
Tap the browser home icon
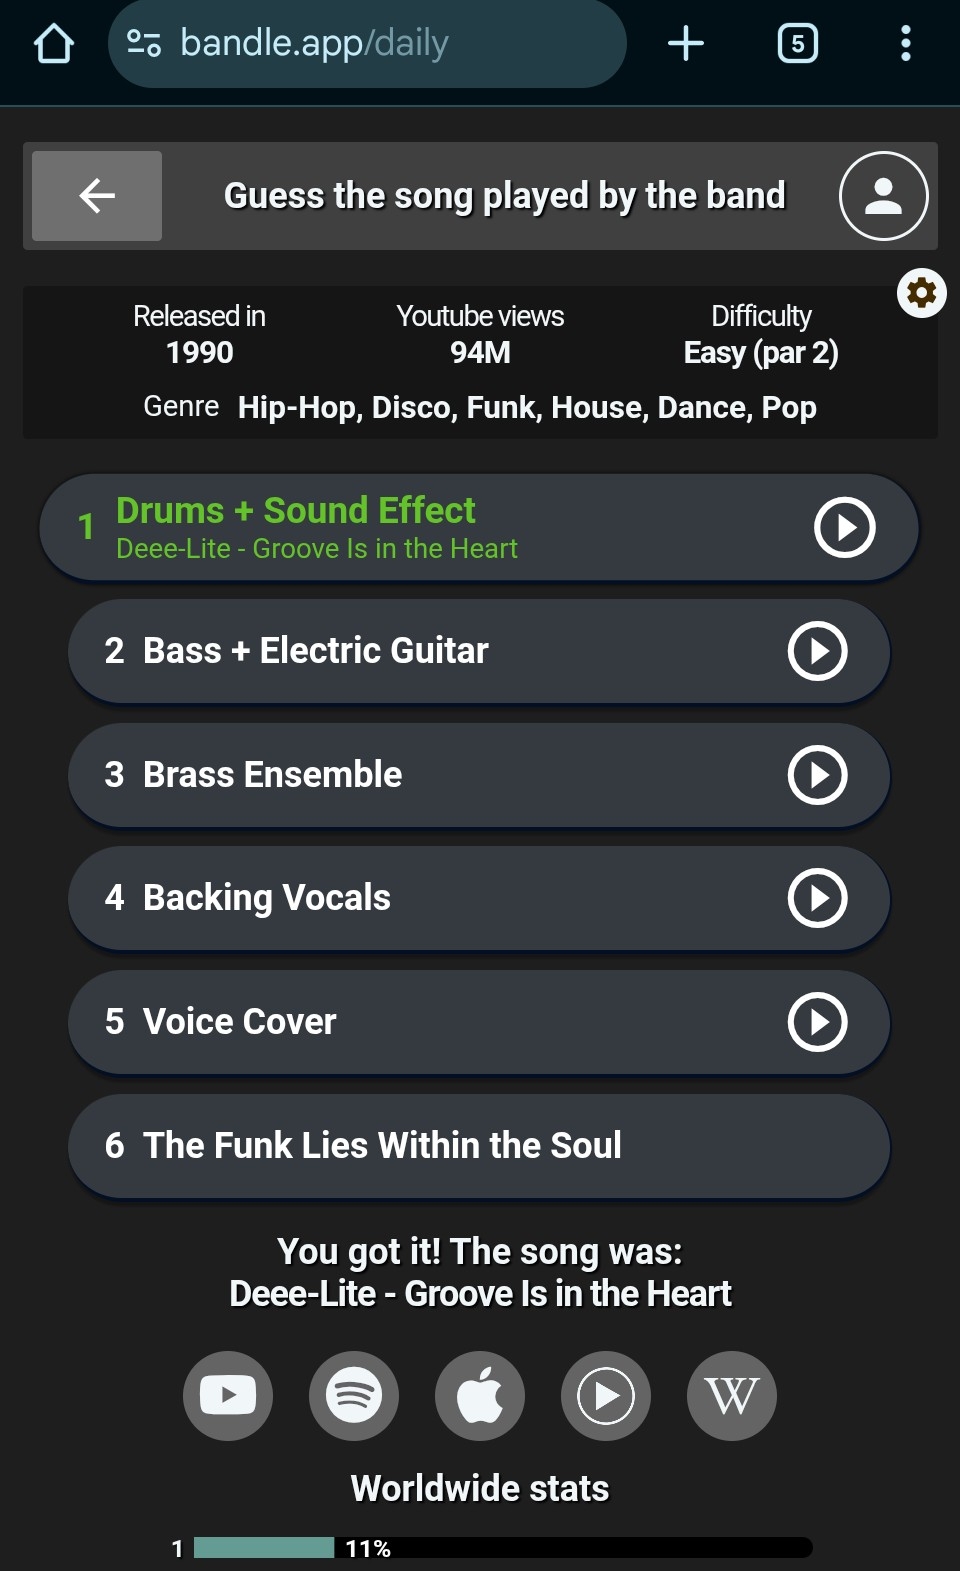tap(54, 44)
